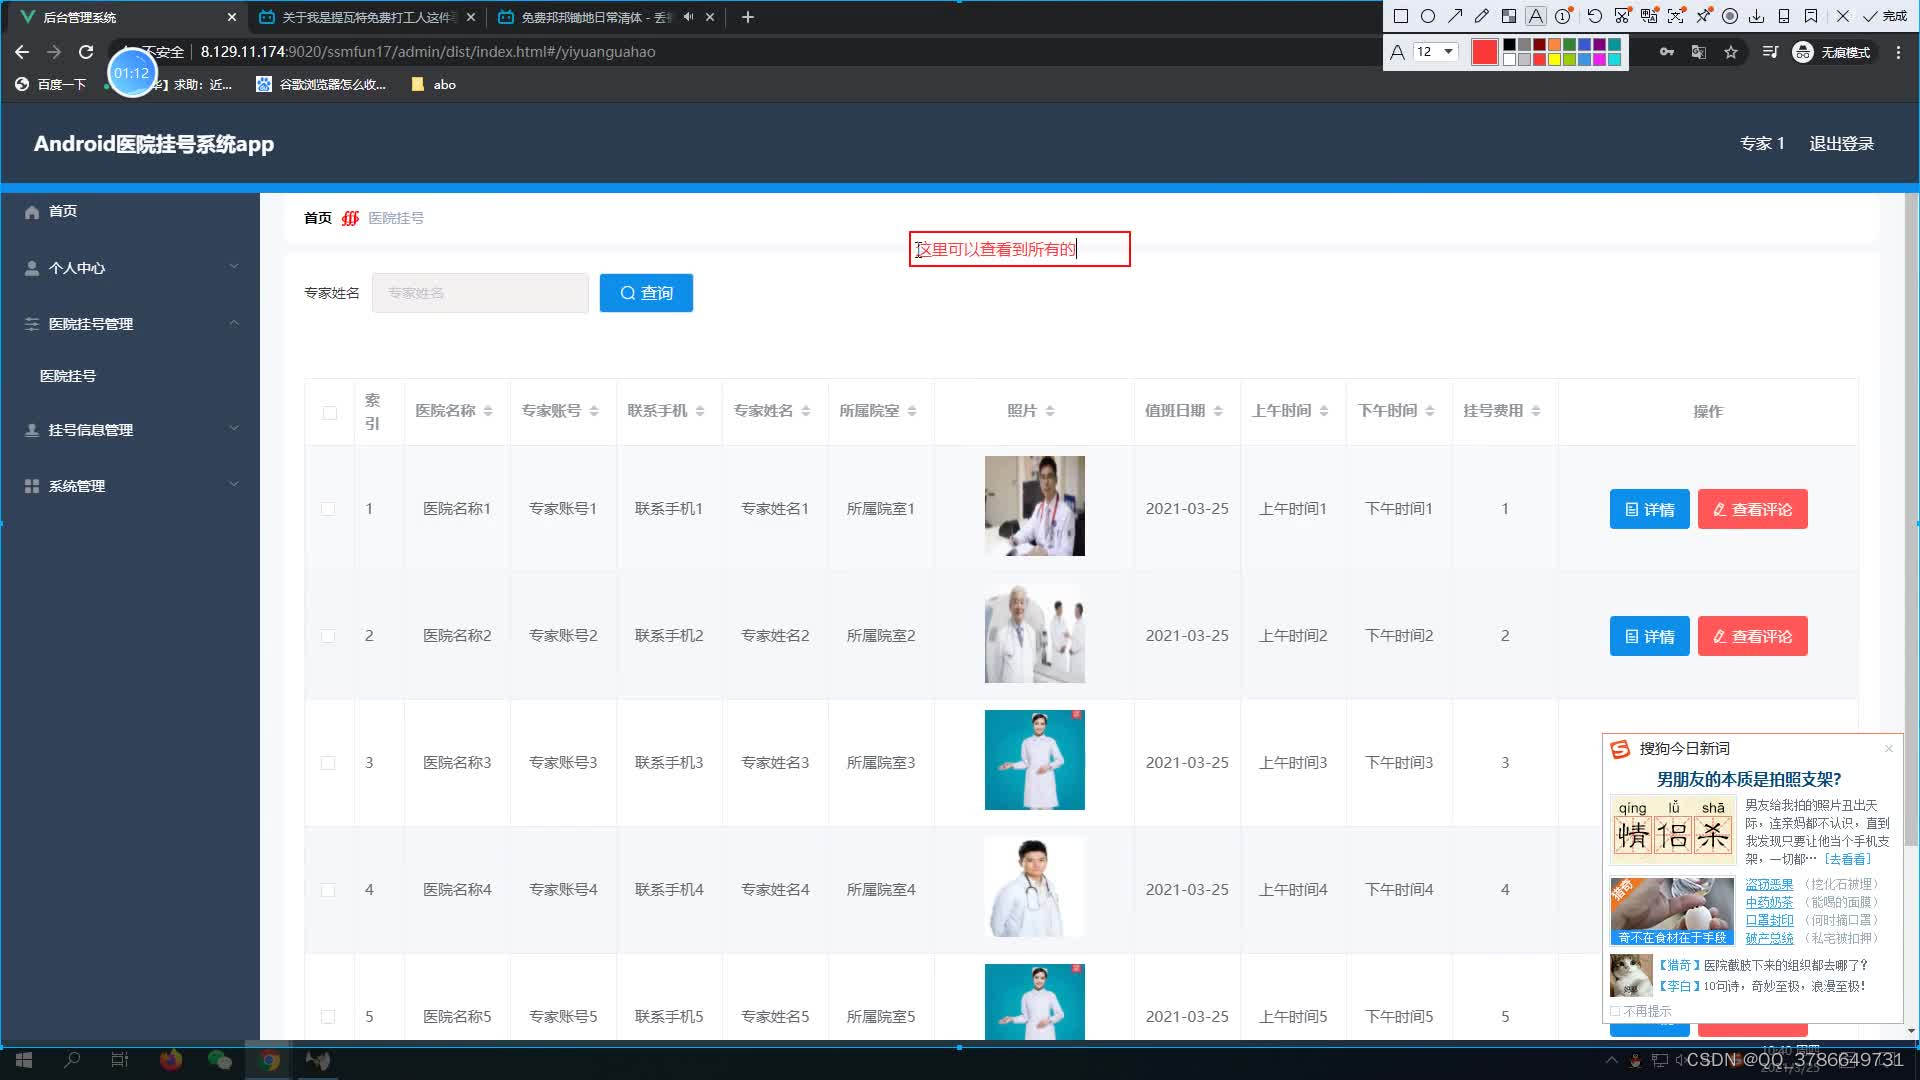The width and height of the screenshot is (1920, 1080).
Task: Click 查看评论 for 医院名称2 row
Action: pos(1753,636)
